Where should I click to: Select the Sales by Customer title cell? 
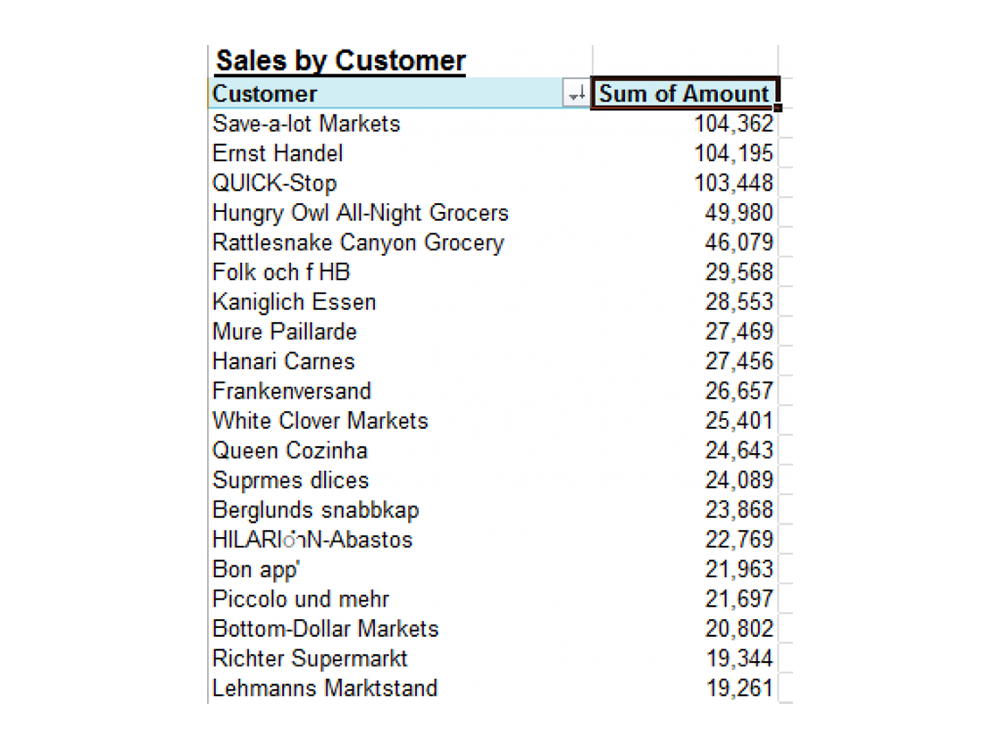coord(341,61)
